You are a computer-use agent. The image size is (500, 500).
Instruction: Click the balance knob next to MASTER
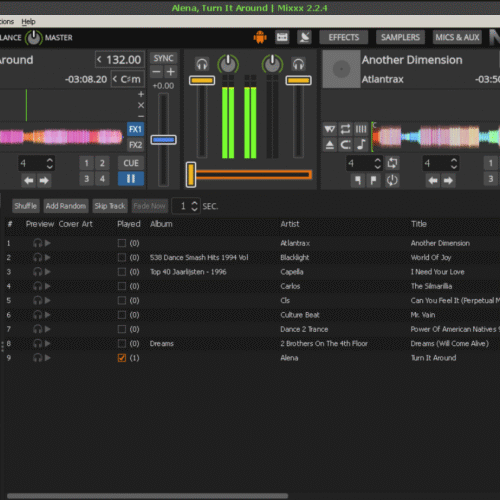(x=33, y=37)
